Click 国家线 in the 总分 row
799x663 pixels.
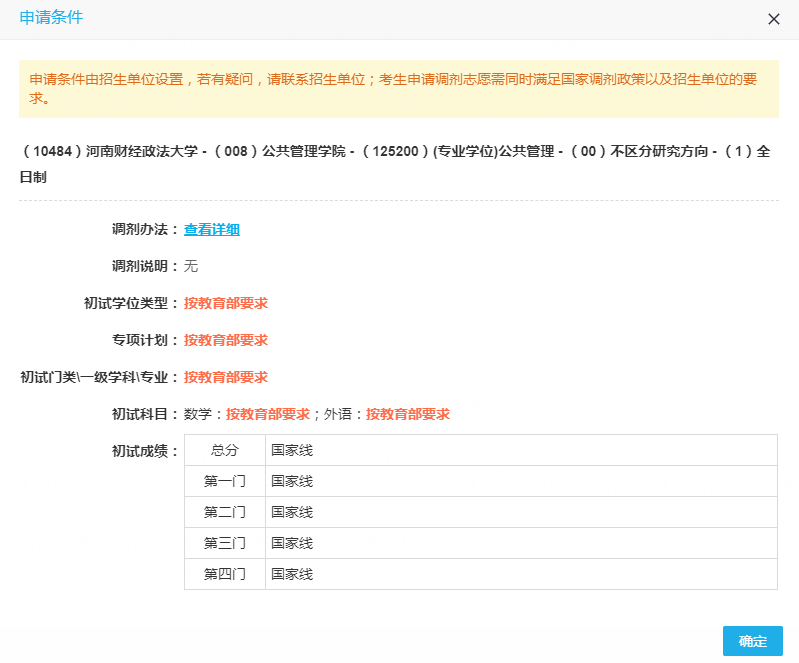pos(292,450)
